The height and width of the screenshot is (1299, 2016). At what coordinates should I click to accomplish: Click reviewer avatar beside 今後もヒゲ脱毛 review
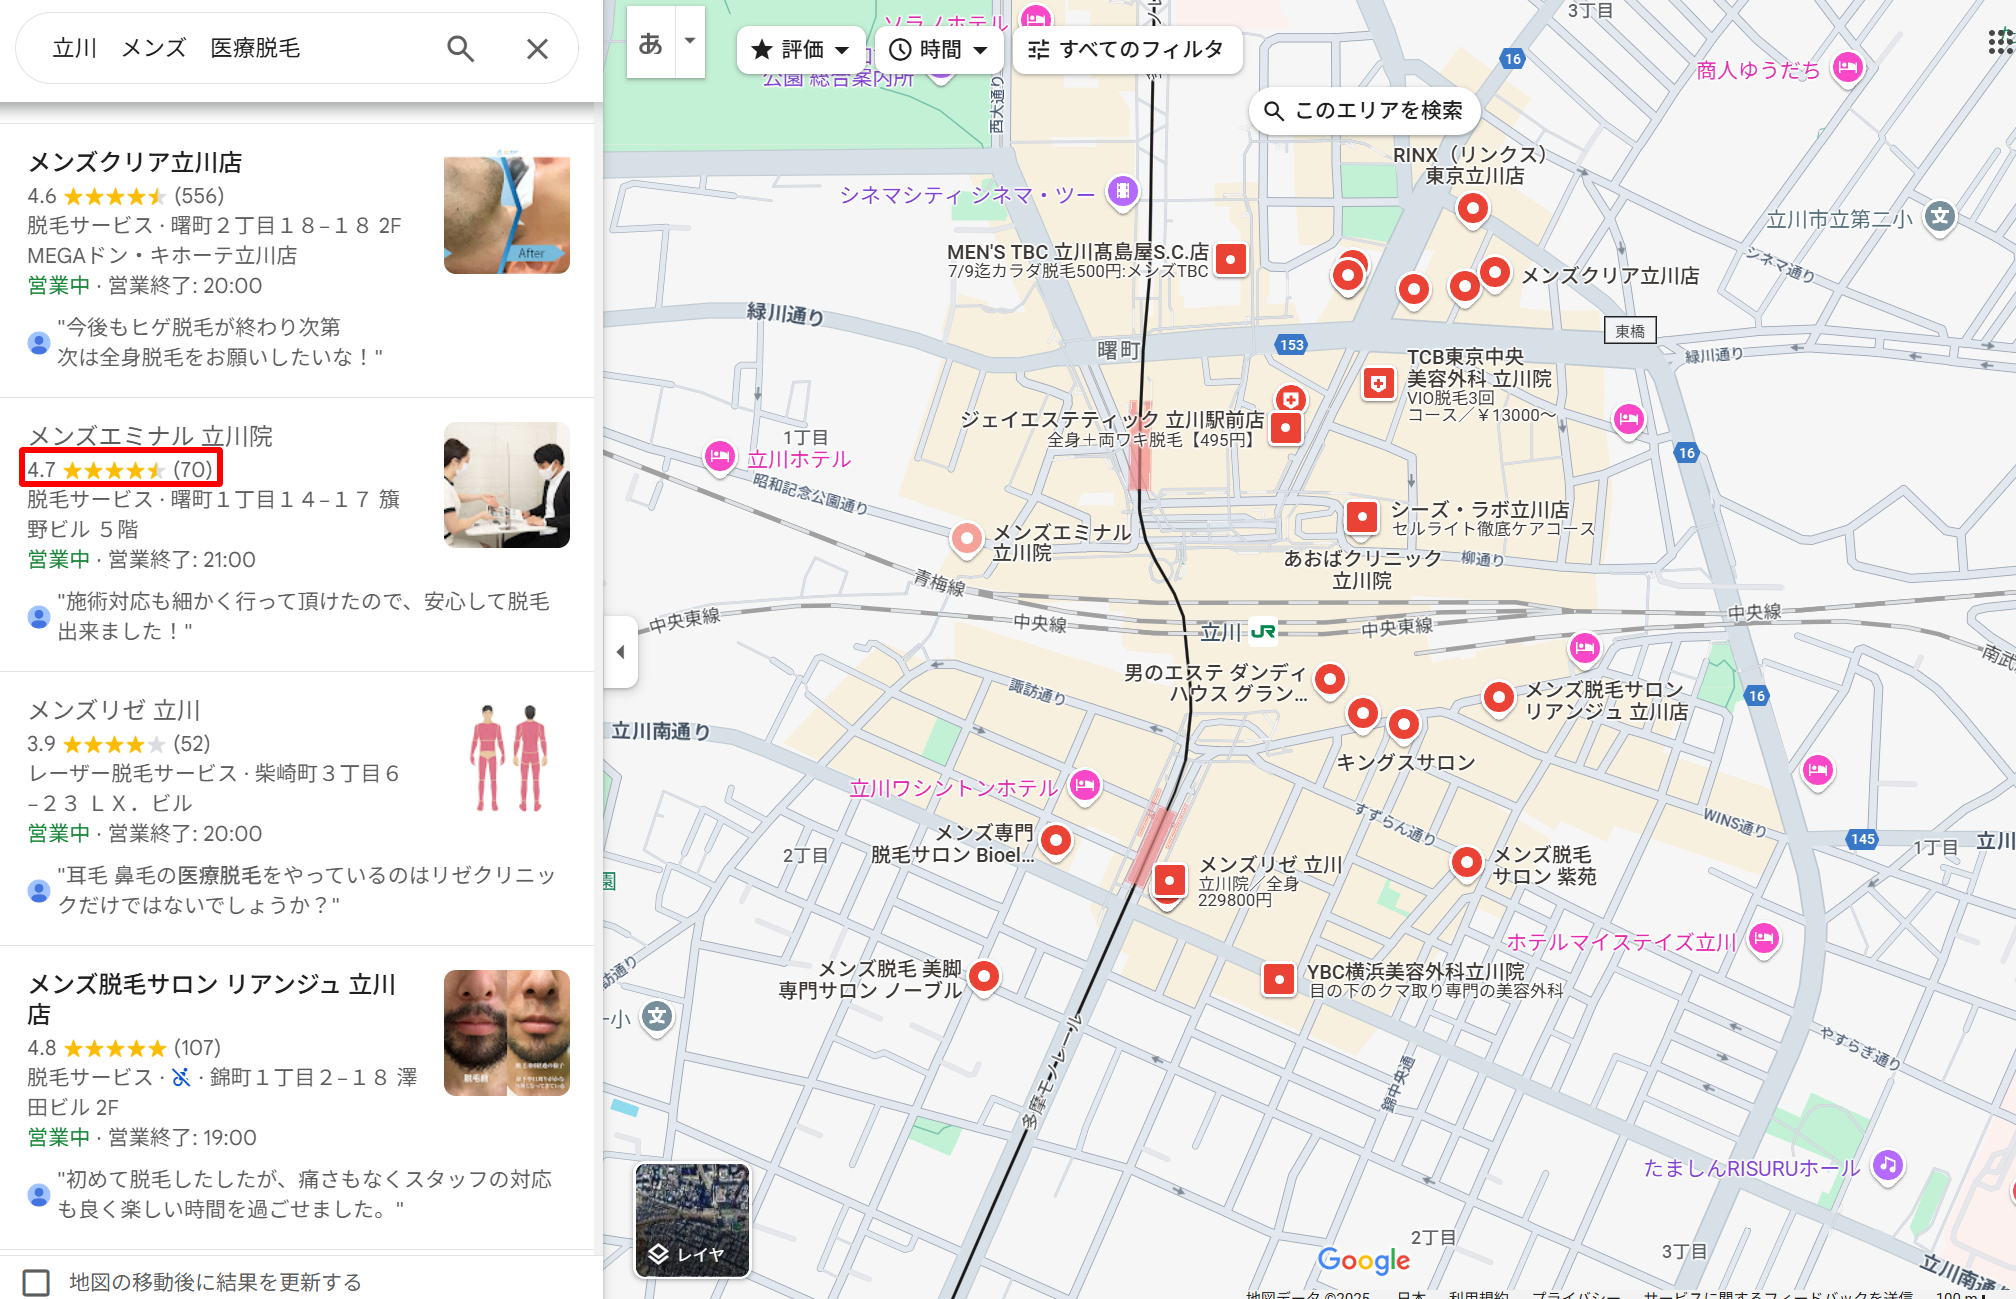coord(38,342)
